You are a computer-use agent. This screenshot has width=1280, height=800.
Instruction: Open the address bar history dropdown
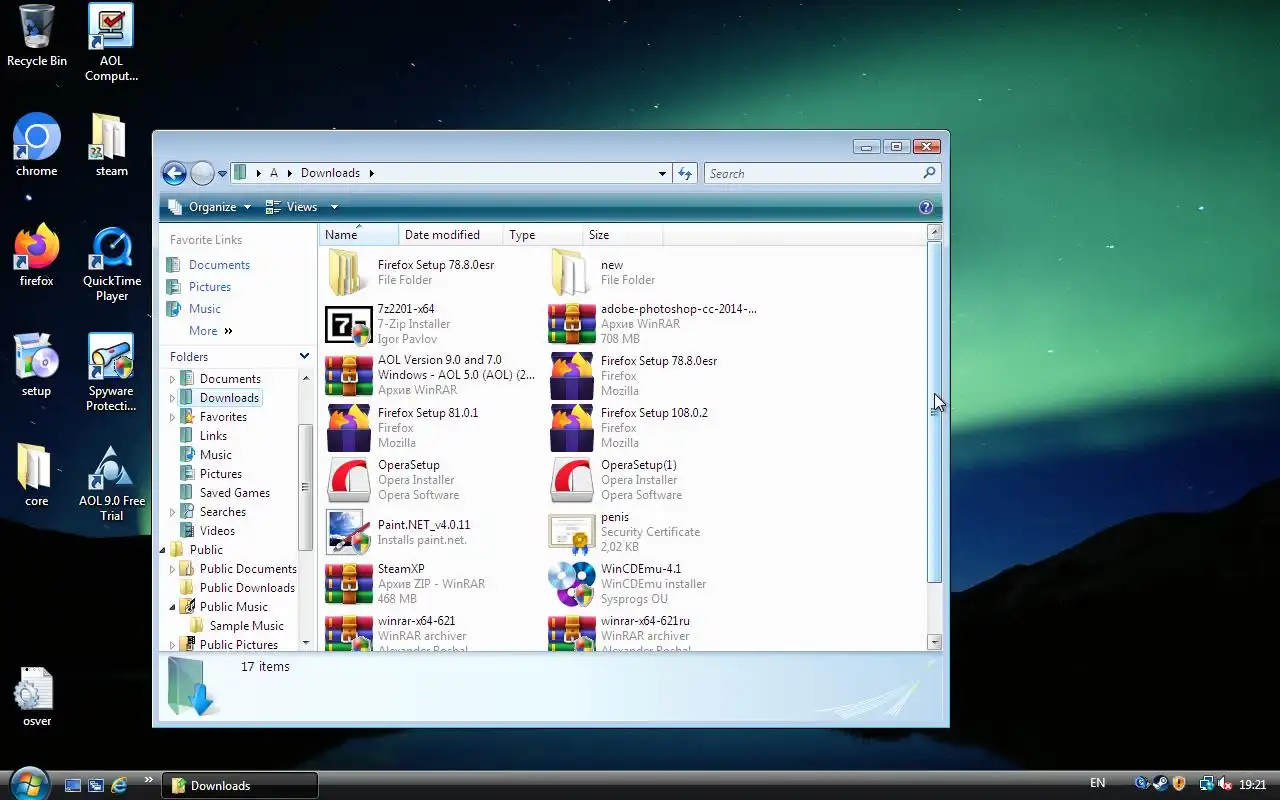(662, 173)
